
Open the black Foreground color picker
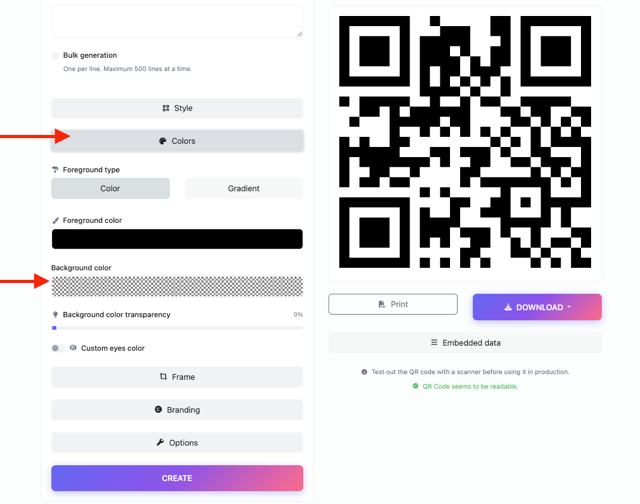pos(177,239)
